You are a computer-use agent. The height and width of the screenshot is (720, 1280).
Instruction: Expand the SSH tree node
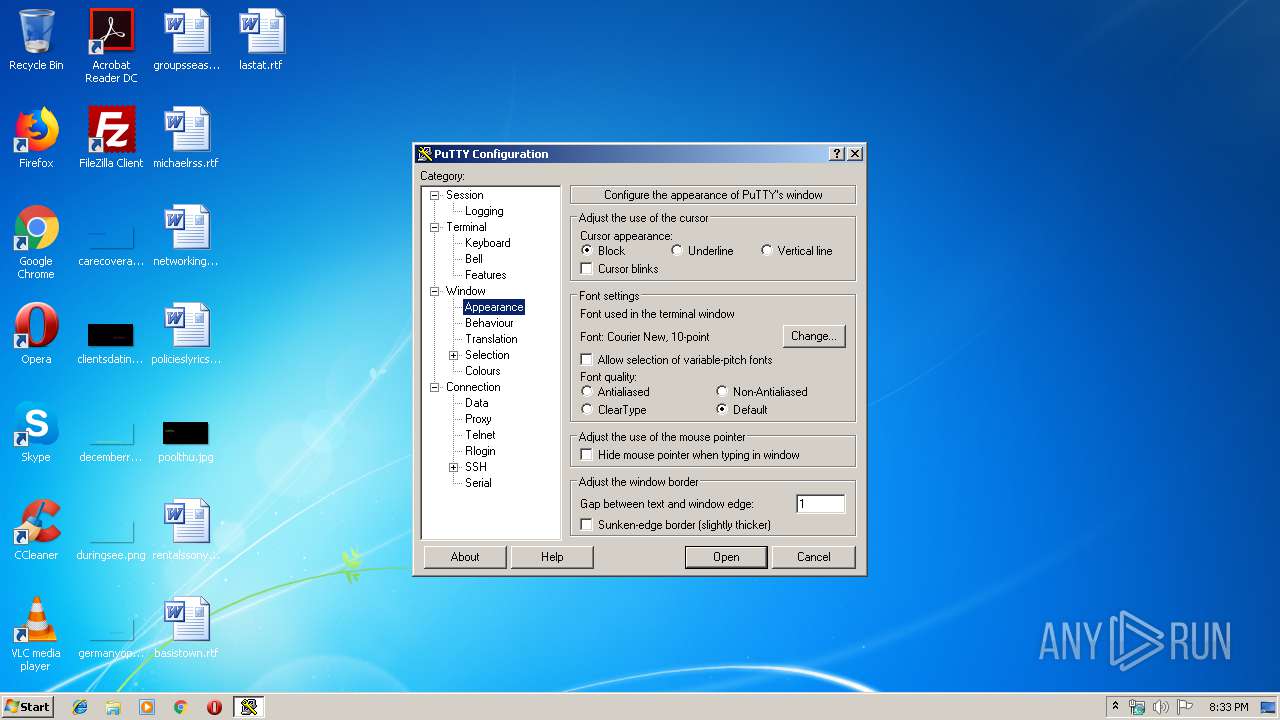click(454, 467)
